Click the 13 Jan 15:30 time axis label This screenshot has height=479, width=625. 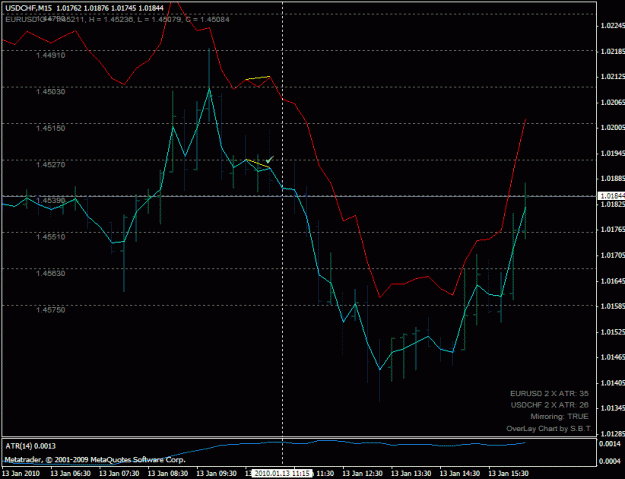tap(509, 473)
